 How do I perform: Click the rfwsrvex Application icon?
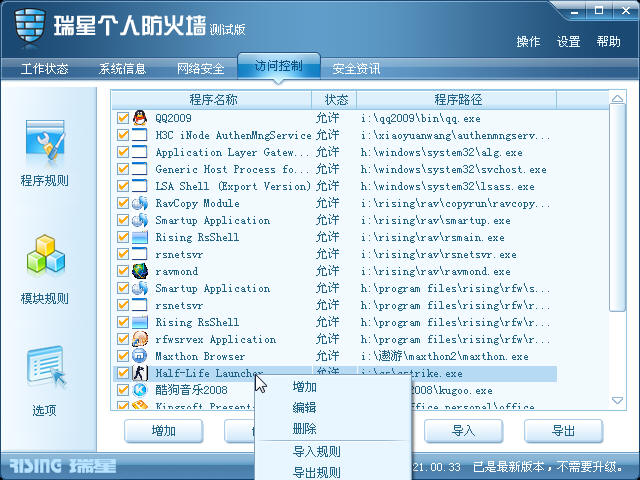[x=140, y=339]
